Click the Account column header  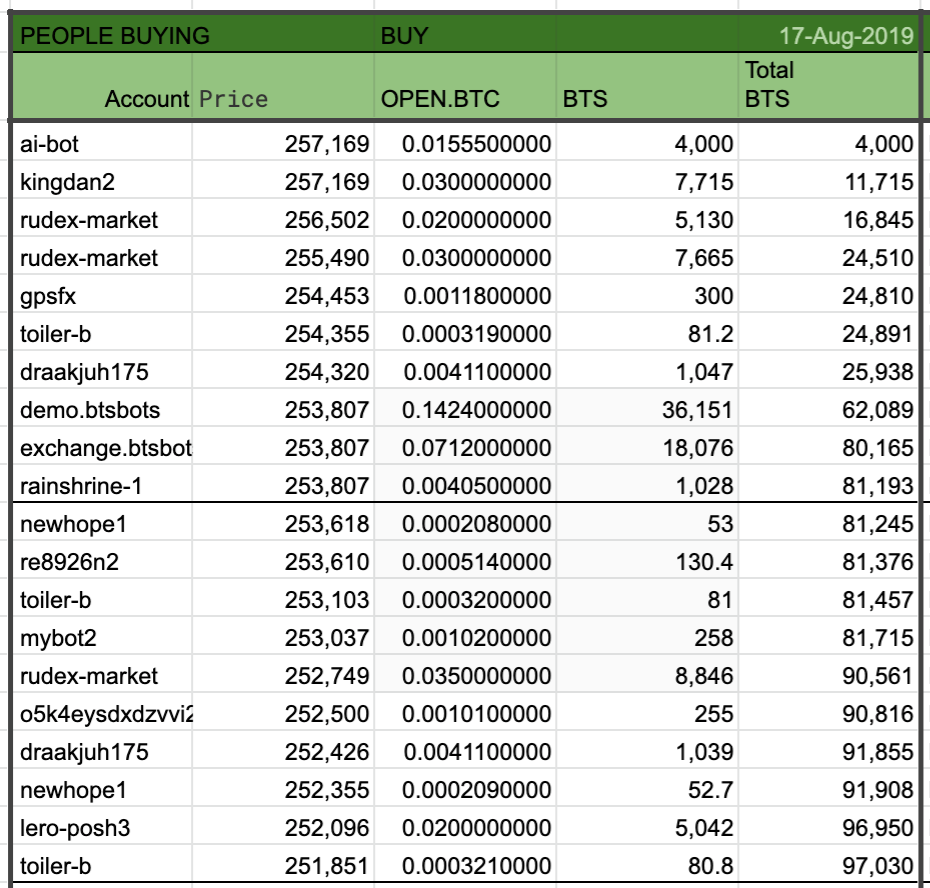click(x=103, y=86)
